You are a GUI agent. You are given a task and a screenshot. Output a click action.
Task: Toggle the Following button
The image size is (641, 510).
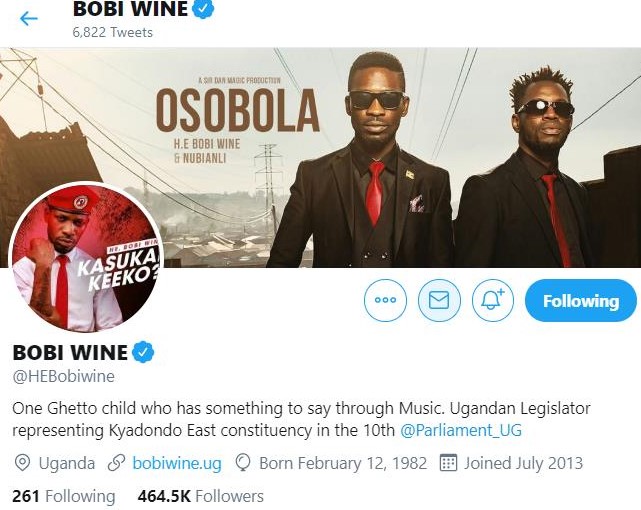click(x=580, y=300)
